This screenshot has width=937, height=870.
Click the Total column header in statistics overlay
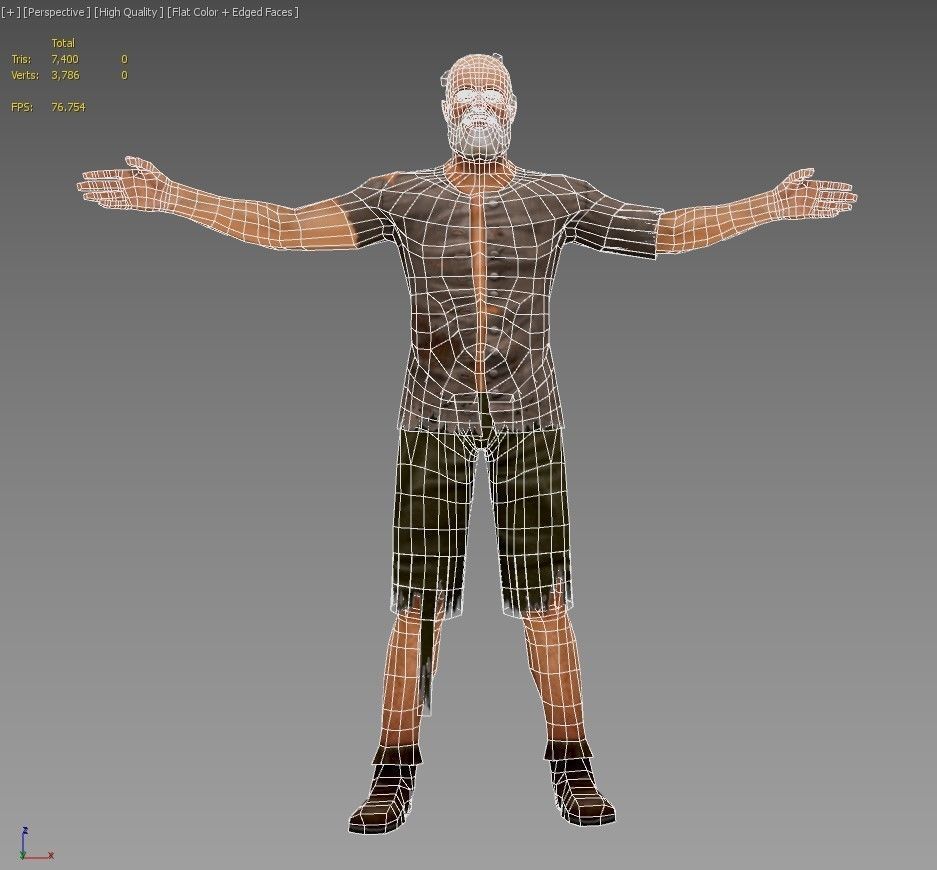(62, 43)
